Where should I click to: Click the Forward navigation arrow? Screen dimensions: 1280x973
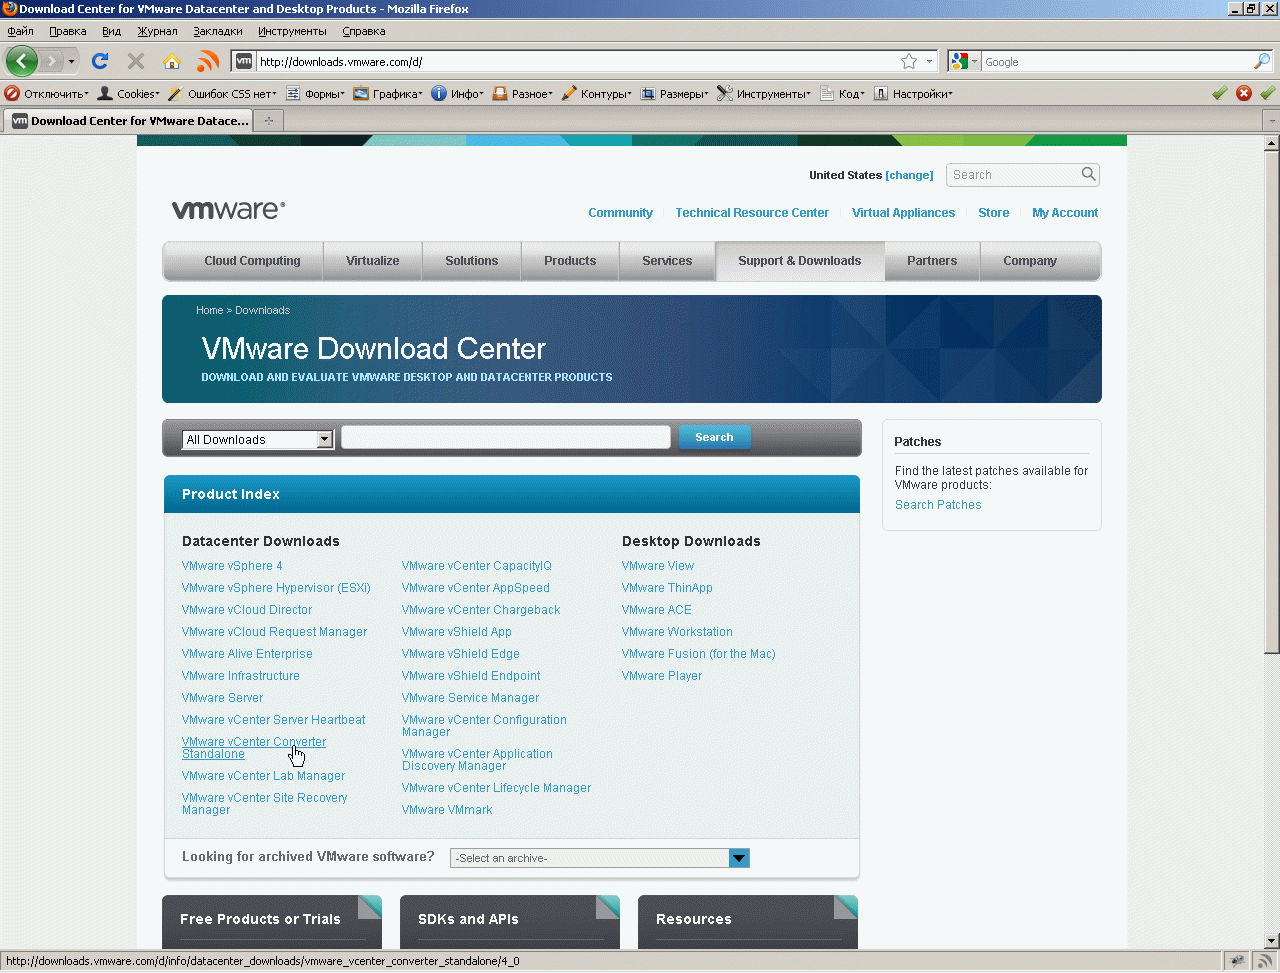point(51,62)
